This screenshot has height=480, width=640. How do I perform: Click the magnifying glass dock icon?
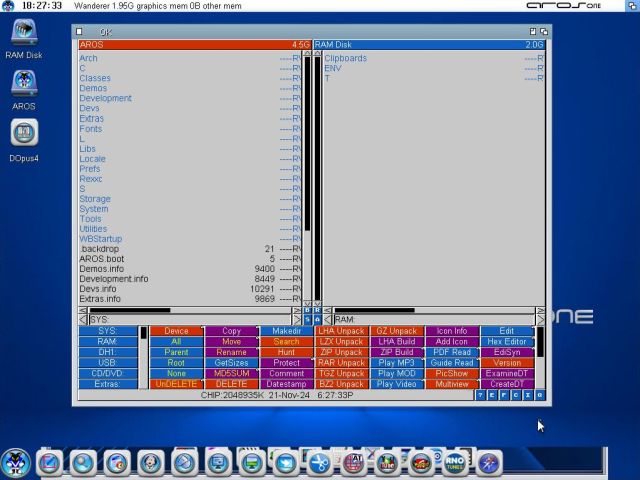(x=83, y=463)
